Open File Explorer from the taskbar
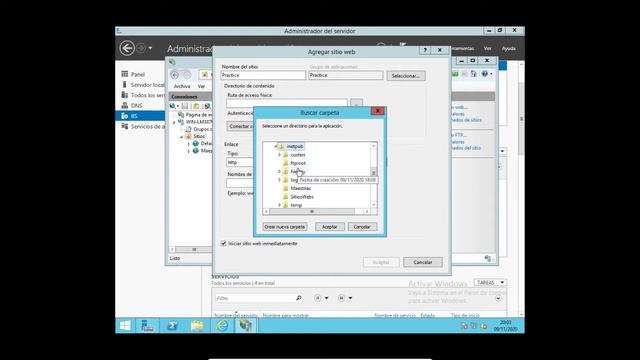The width and height of the screenshot is (640, 360). click(x=197, y=325)
